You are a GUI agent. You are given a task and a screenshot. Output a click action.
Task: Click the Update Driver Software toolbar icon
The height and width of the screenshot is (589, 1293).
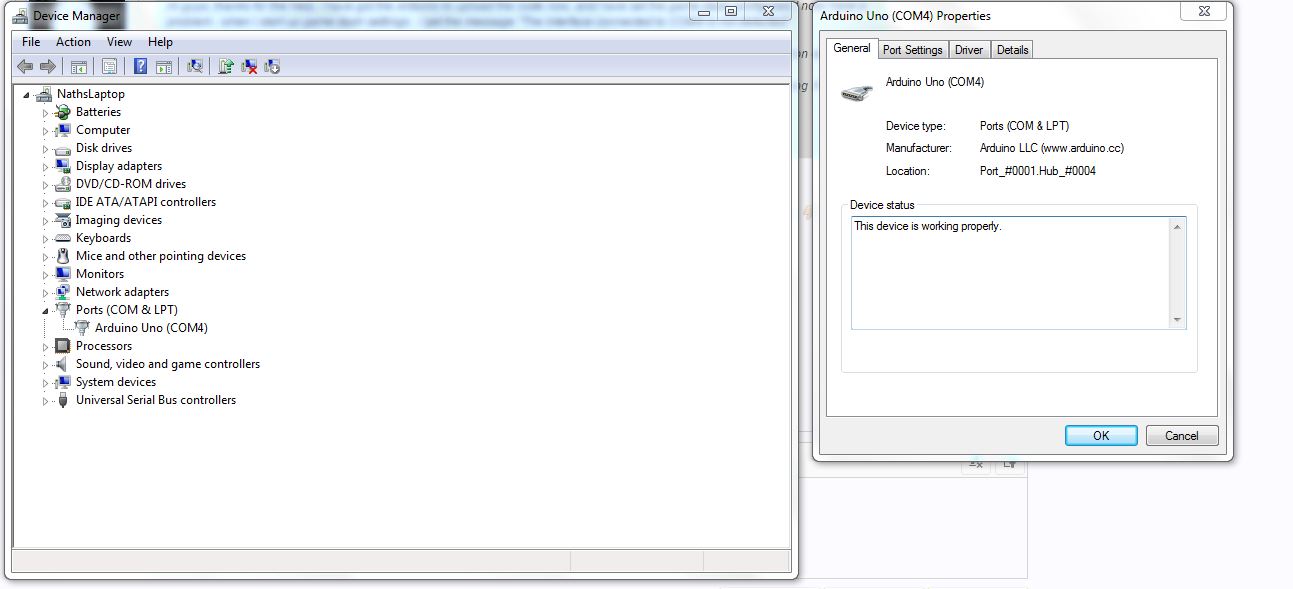coord(226,66)
